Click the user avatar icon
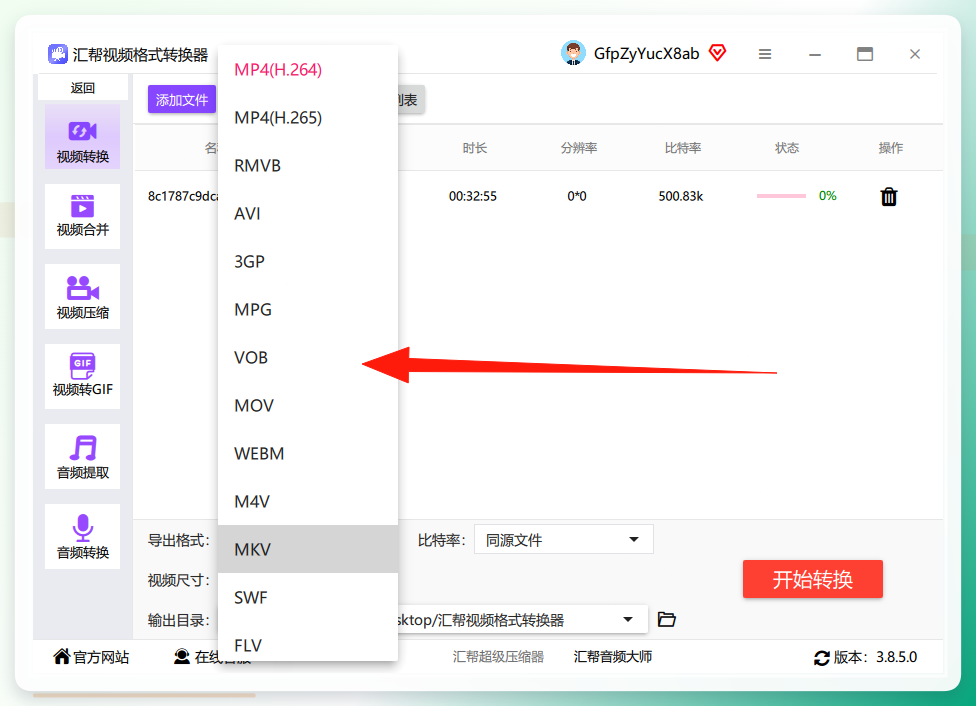Image resolution: width=976 pixels, height=706 pixels. click(573, 54)
